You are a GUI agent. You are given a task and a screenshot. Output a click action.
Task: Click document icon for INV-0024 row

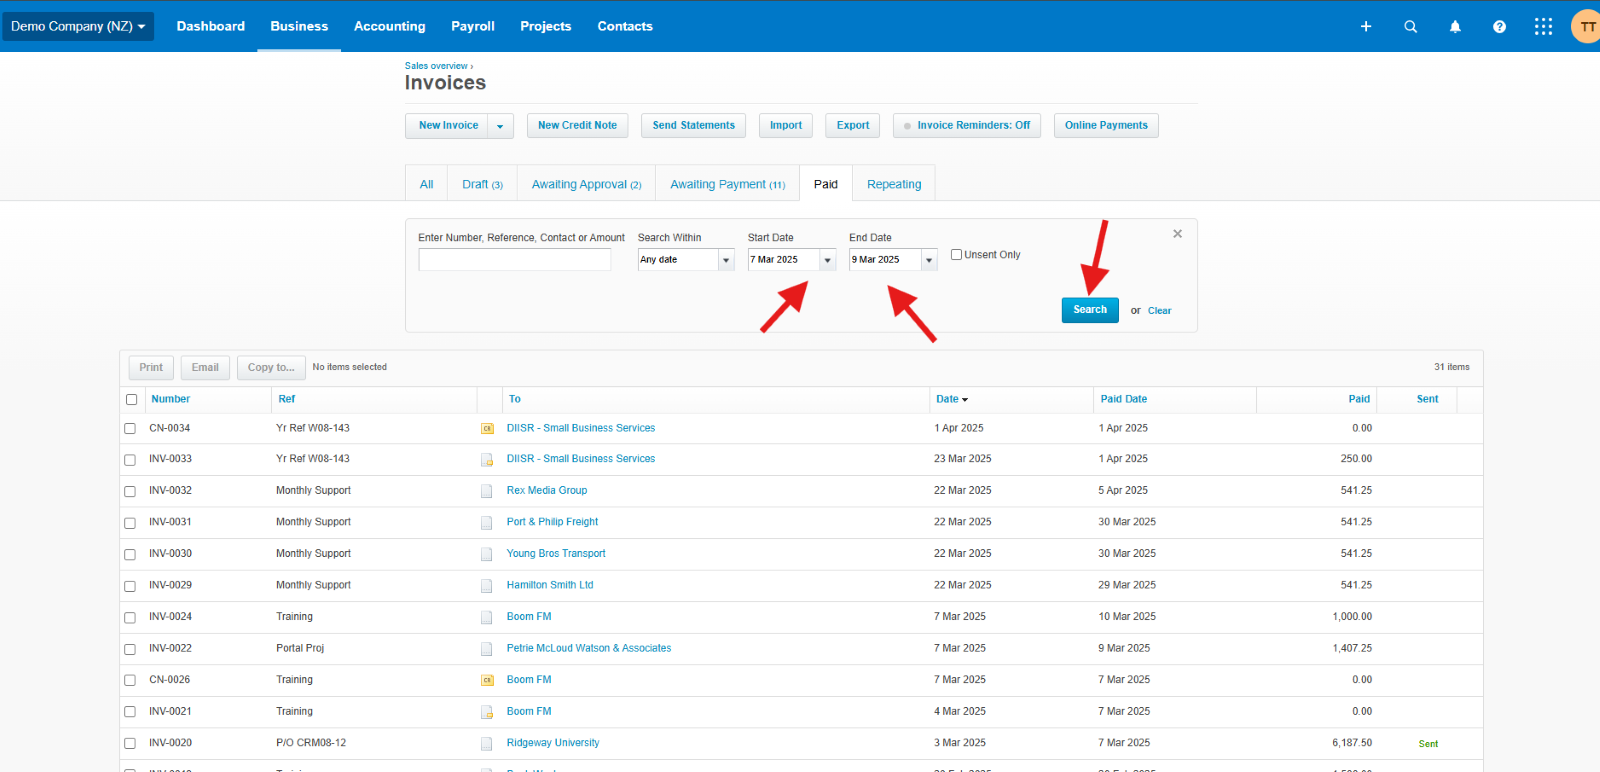tap(487, 618)
